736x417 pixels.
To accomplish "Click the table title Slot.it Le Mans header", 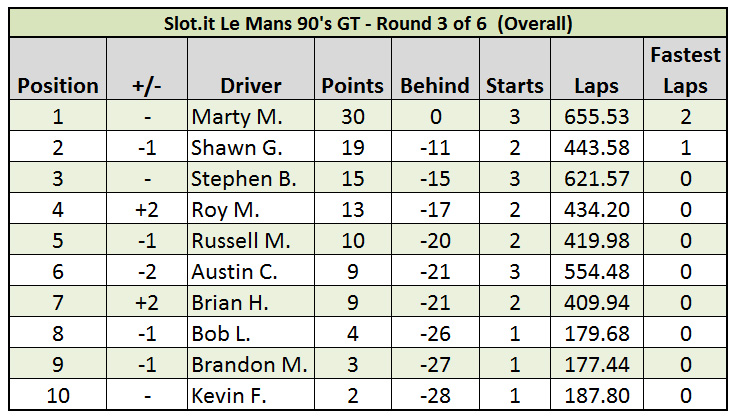I will pyautogui.click(x=367, y=22).
